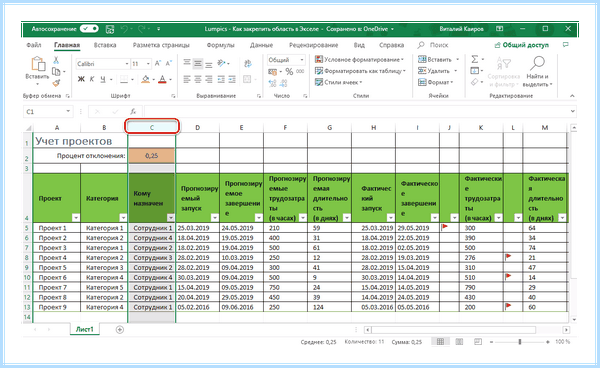This screenshot has height=368, width=600.
Task: Open the Справка tab
Action: [x=391, y=45]
